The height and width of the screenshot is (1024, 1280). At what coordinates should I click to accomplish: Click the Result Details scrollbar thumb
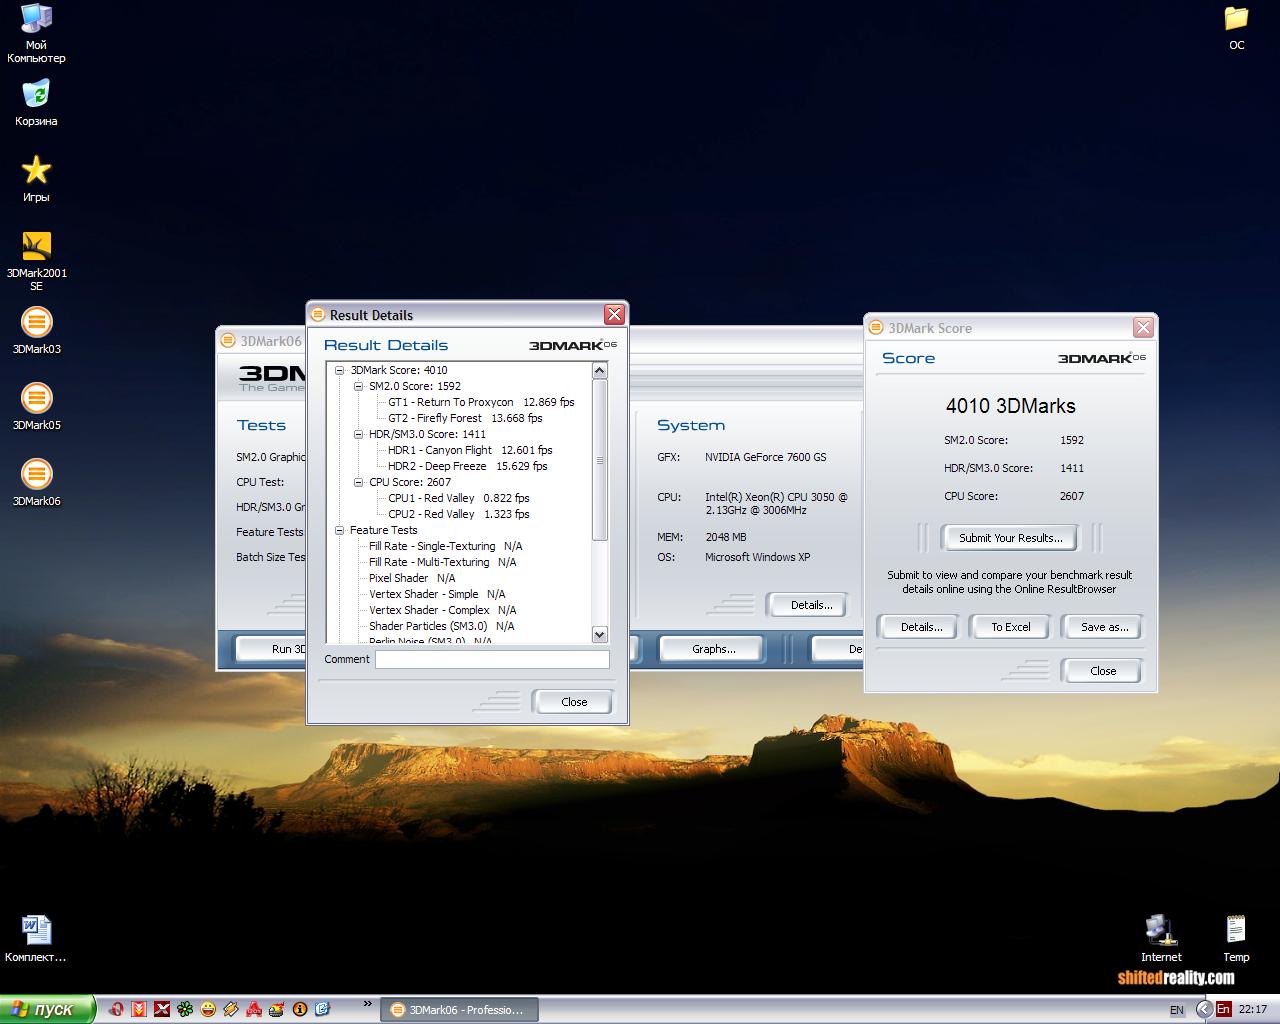(600, 460)
